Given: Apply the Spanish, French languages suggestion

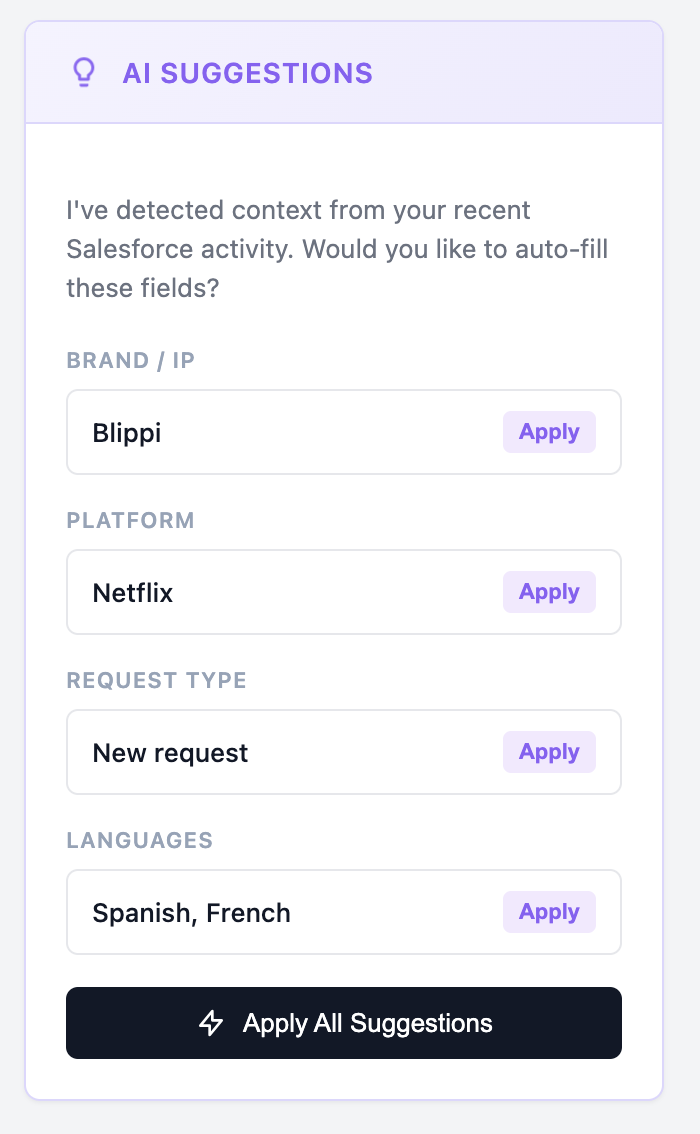Looking at the screenshot, I should click(549, 912).
